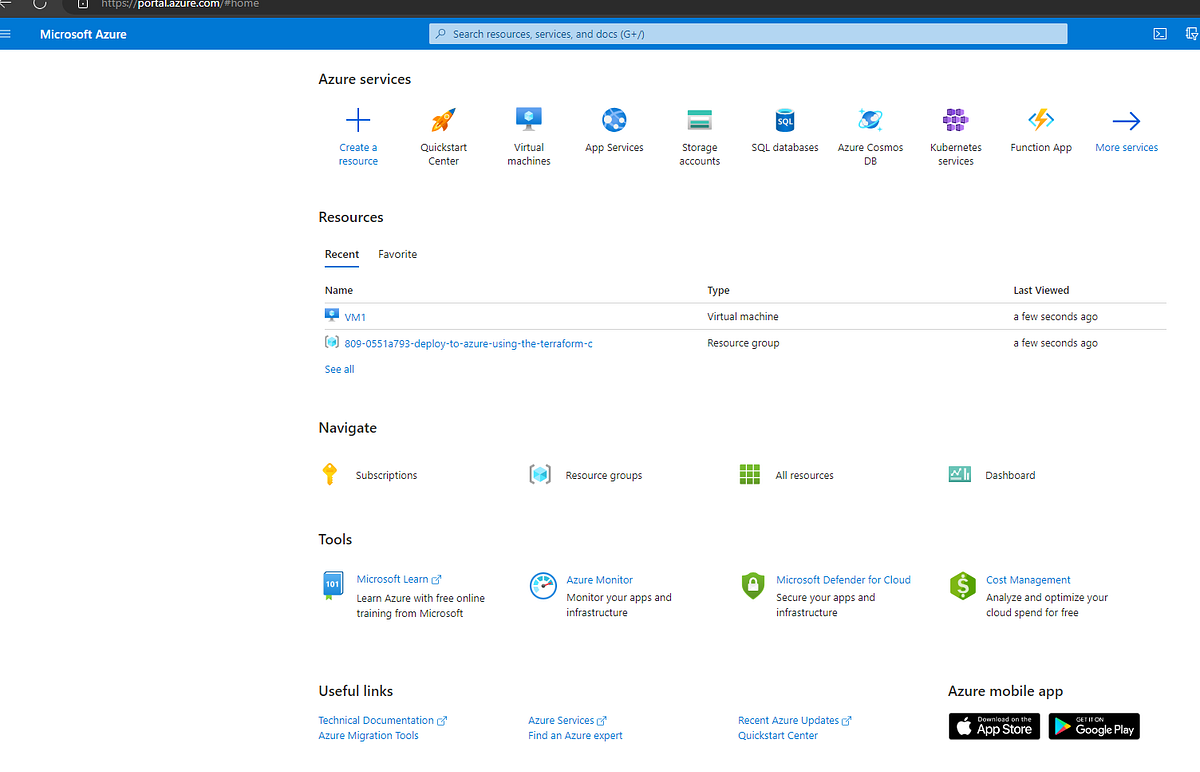Open the VM1 virtual machine link

[355, 316]
